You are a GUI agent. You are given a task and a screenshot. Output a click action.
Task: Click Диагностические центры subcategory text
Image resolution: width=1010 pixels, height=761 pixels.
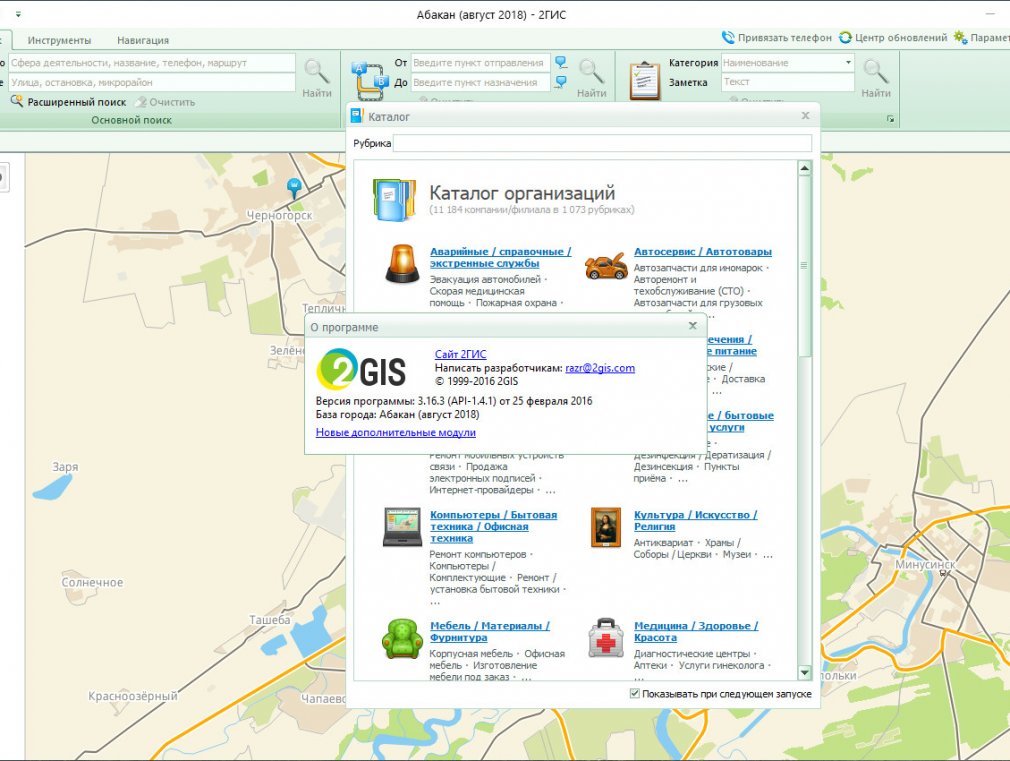[692, 653]
